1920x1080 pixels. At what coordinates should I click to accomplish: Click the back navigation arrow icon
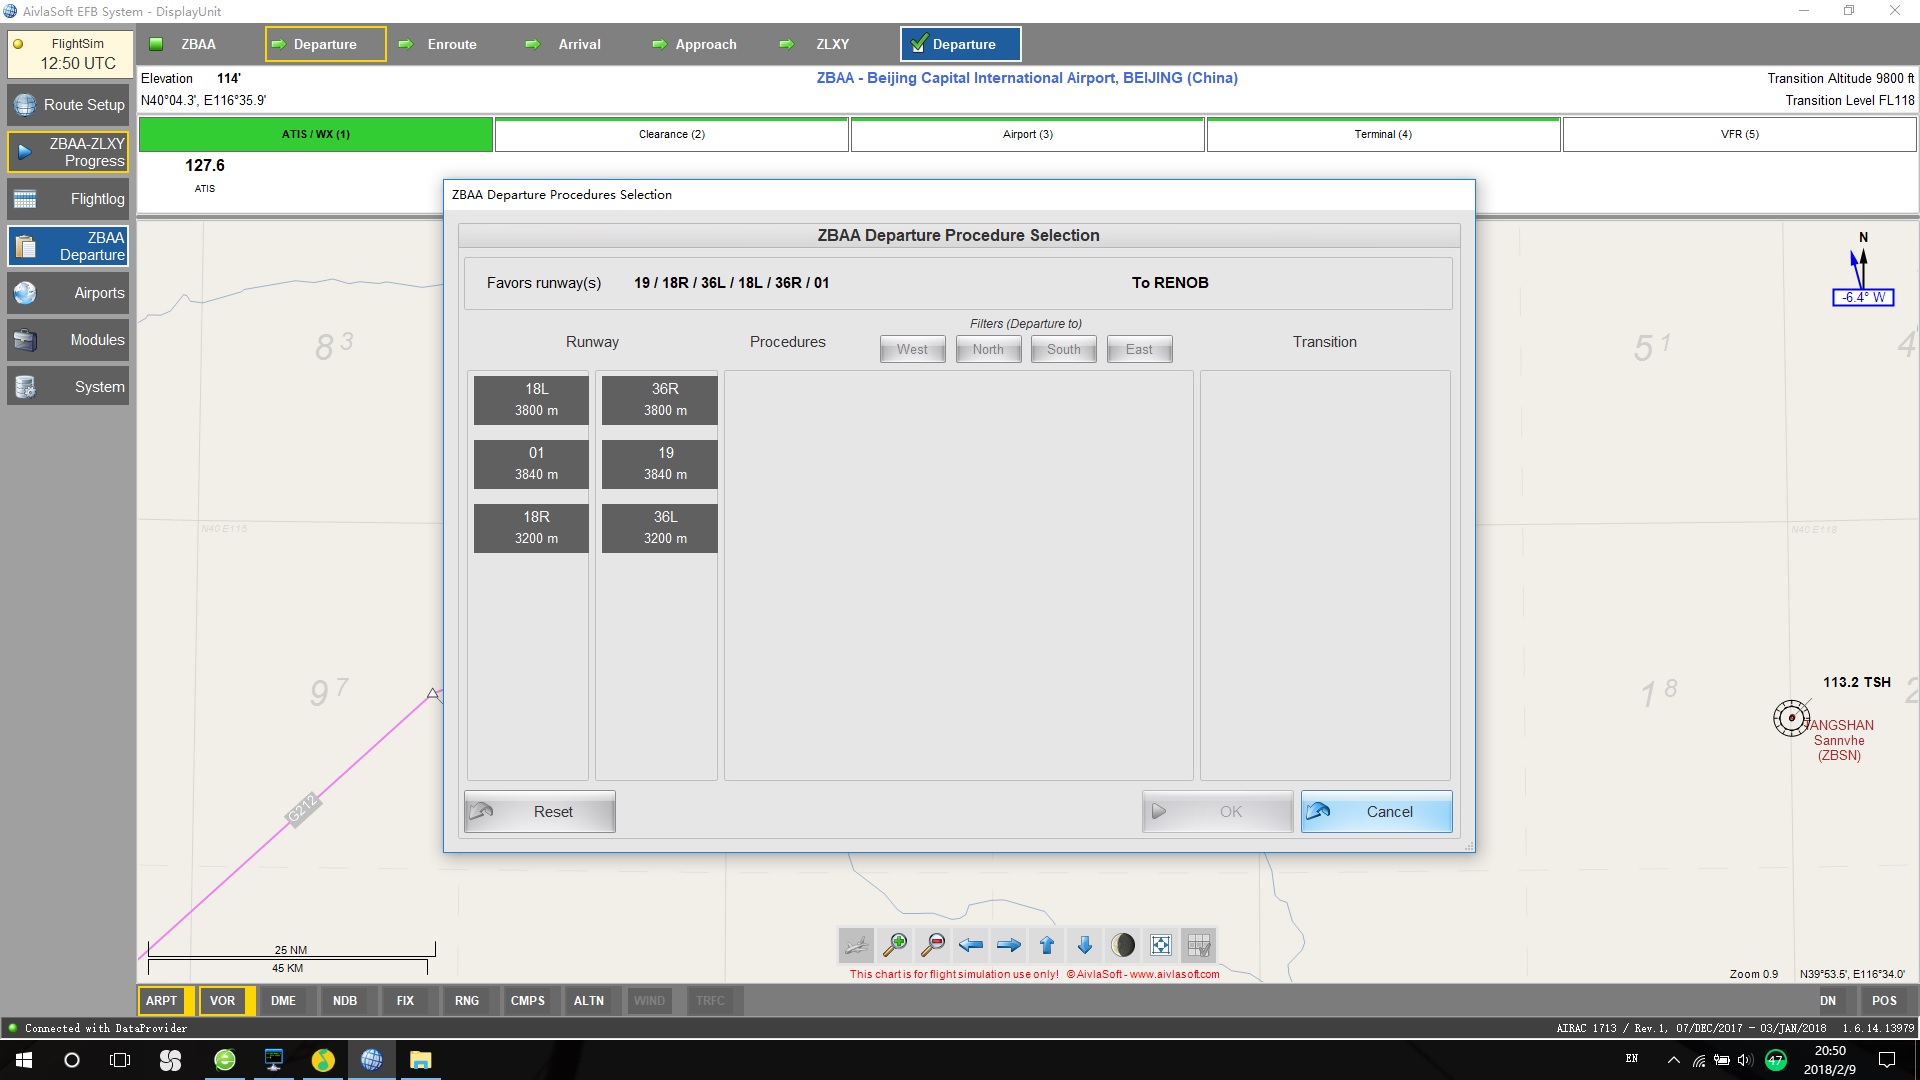point(972,945)
